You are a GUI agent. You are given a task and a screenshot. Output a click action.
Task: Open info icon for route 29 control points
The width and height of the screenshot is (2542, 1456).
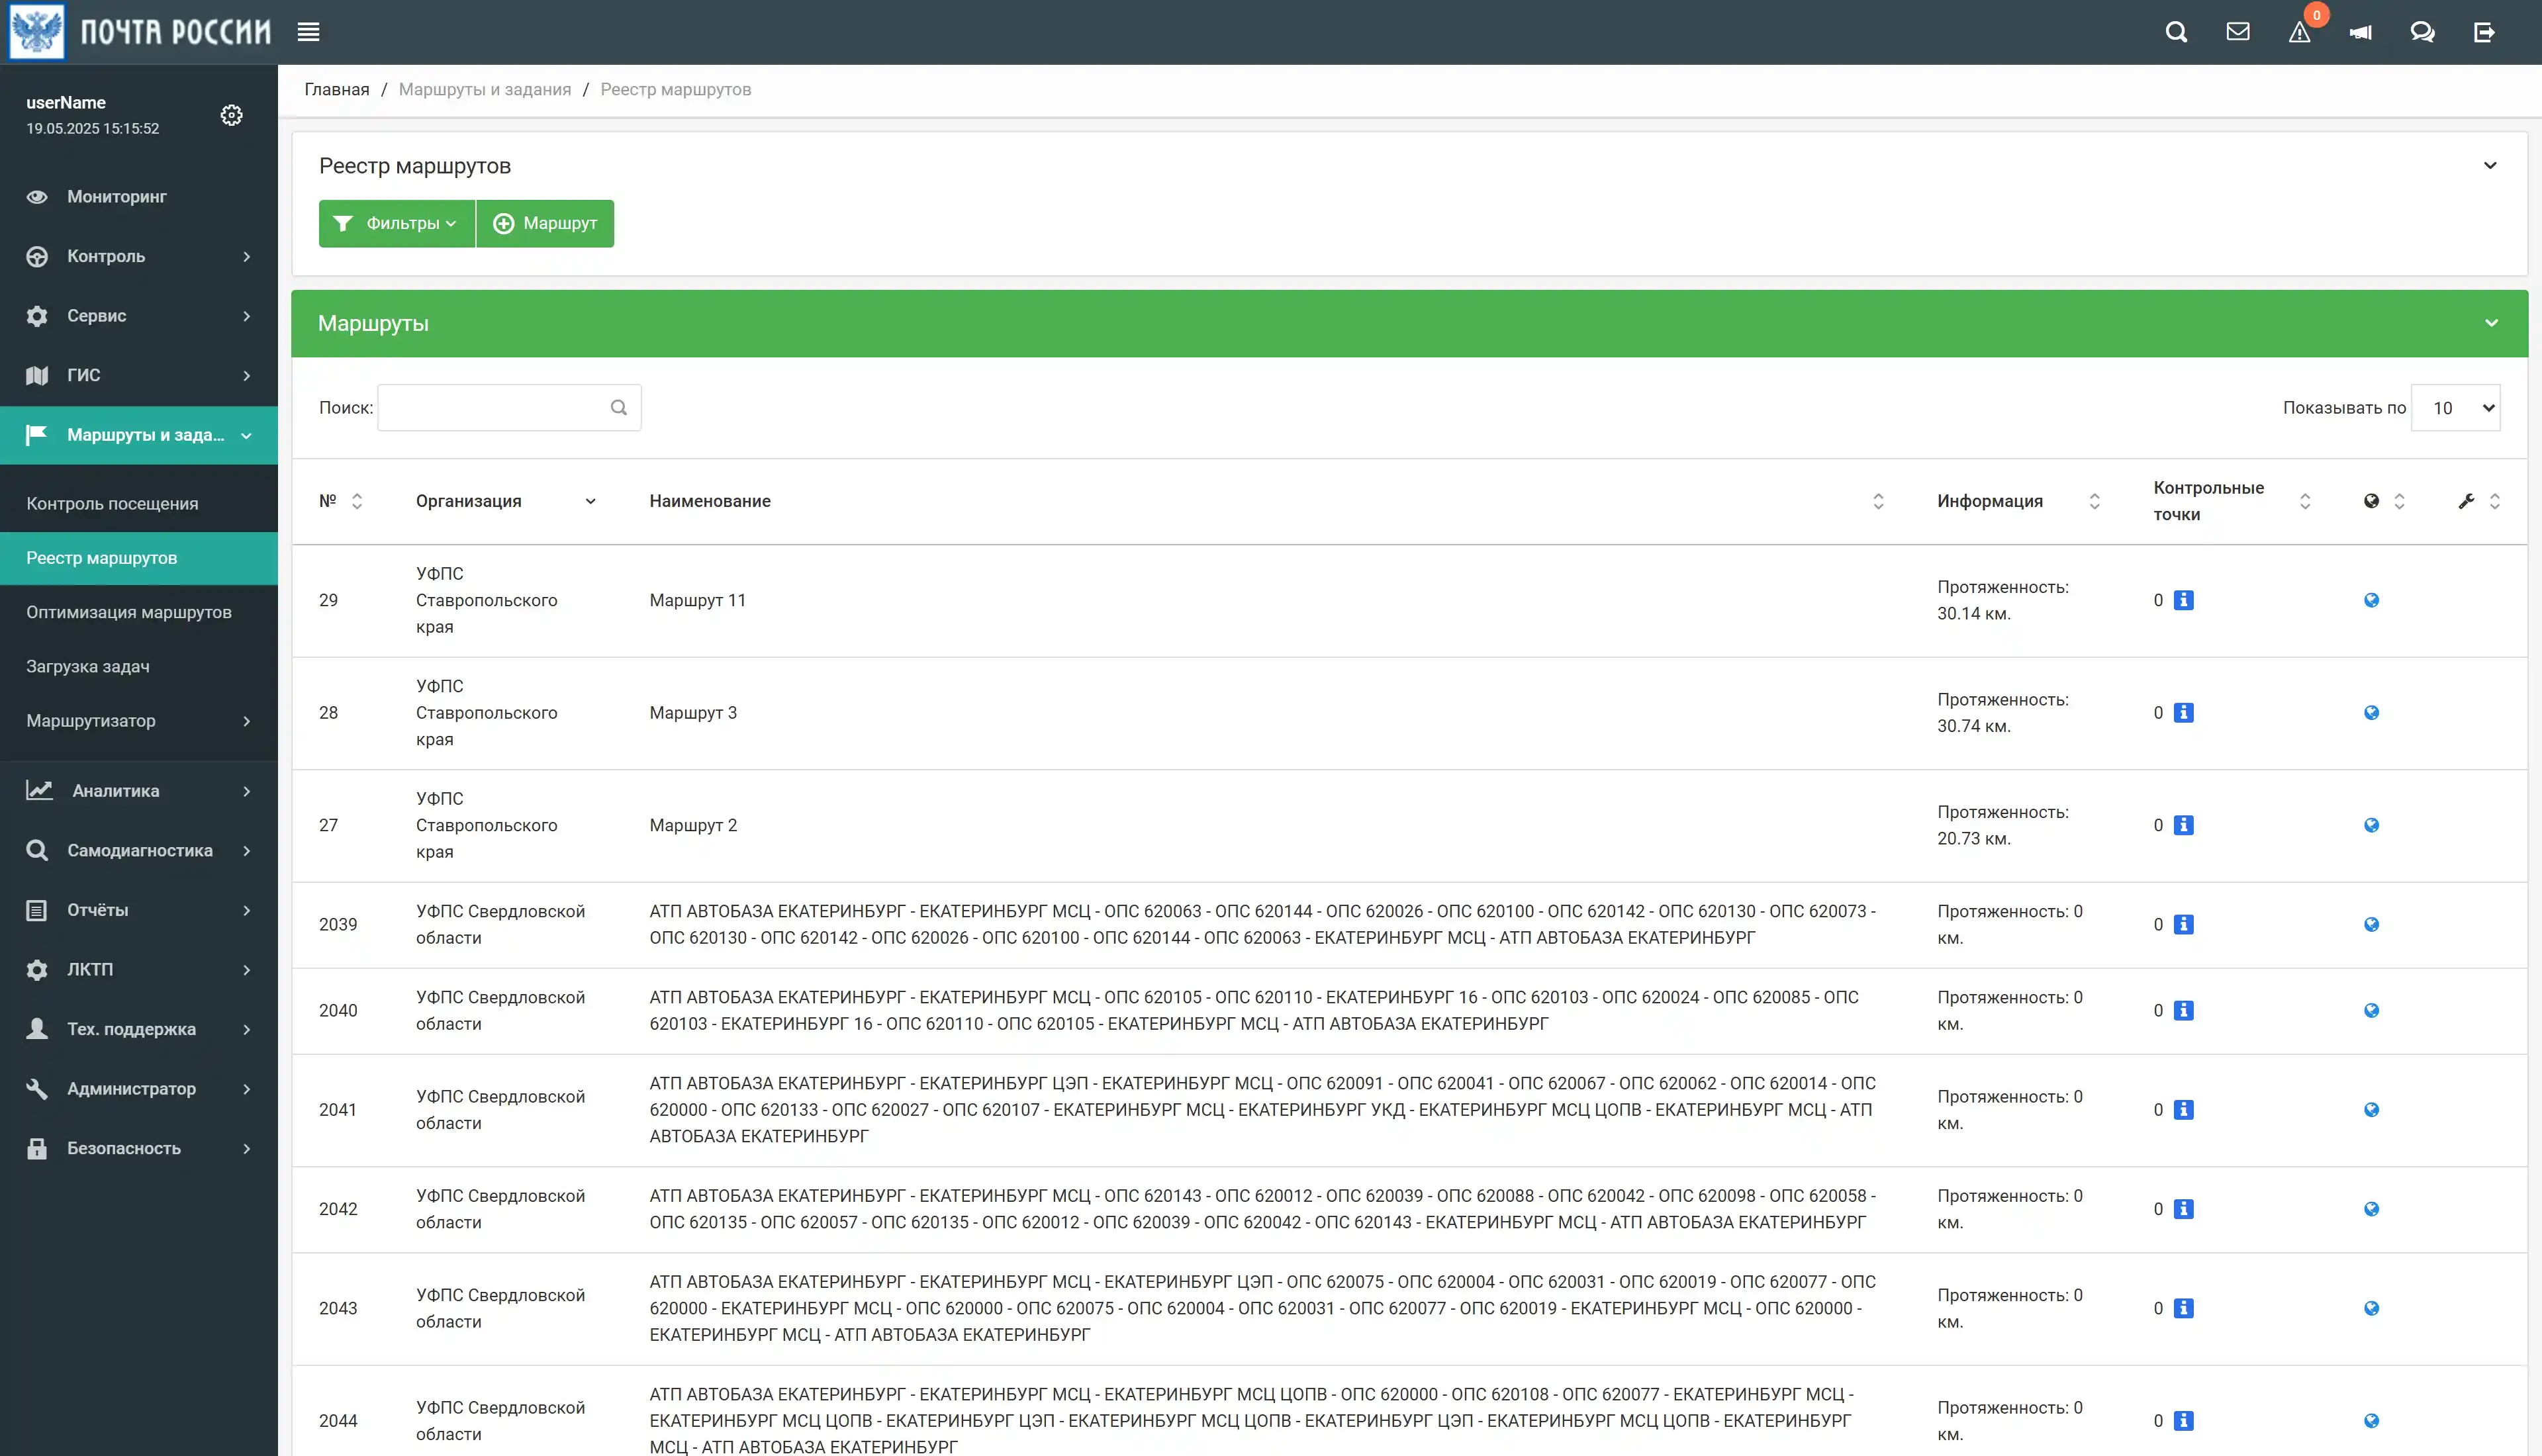tap(2184, 600)
